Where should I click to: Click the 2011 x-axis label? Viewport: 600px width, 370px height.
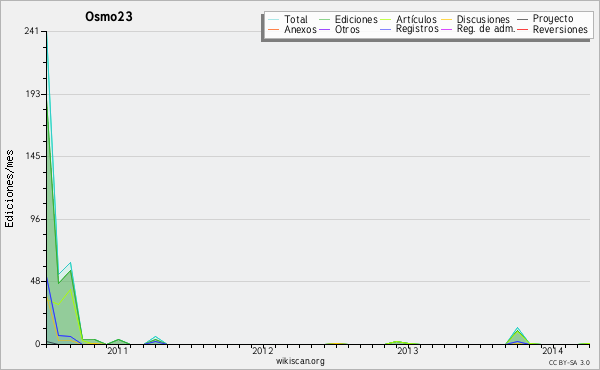point(117,350)
